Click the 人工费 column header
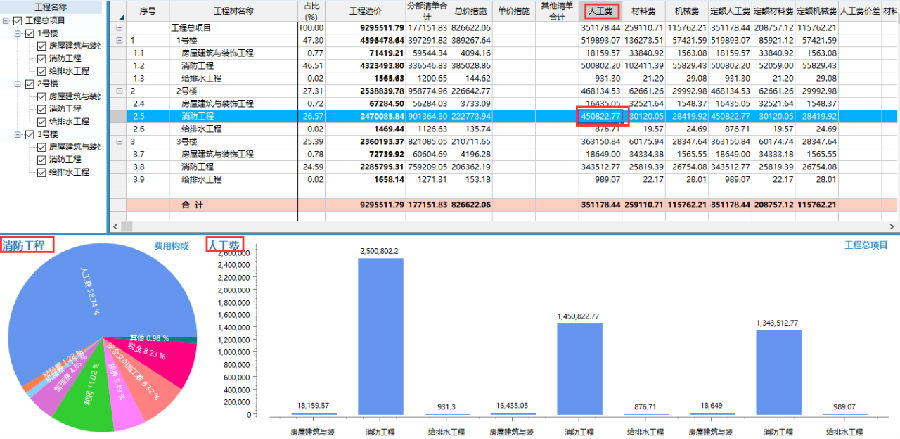Image resolution: width=900 pixels, height=439 pixels. click(x=594, y=10)
